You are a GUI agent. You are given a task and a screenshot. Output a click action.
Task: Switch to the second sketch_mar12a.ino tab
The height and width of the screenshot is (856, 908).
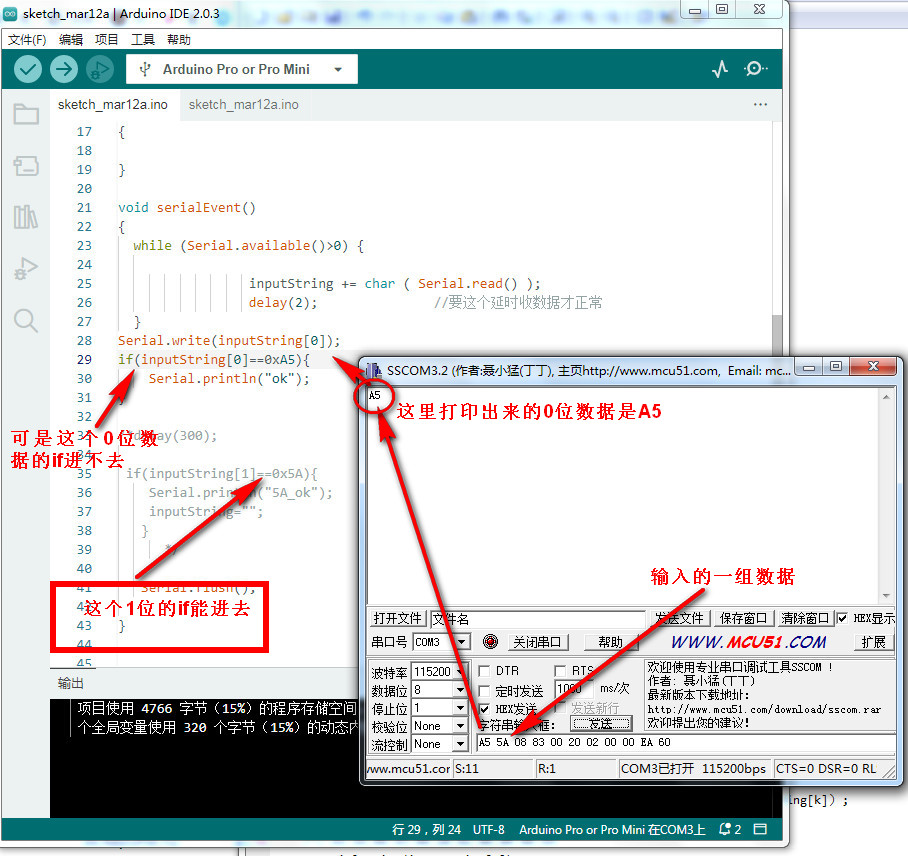pyautogui.click(x=244, y=105)
